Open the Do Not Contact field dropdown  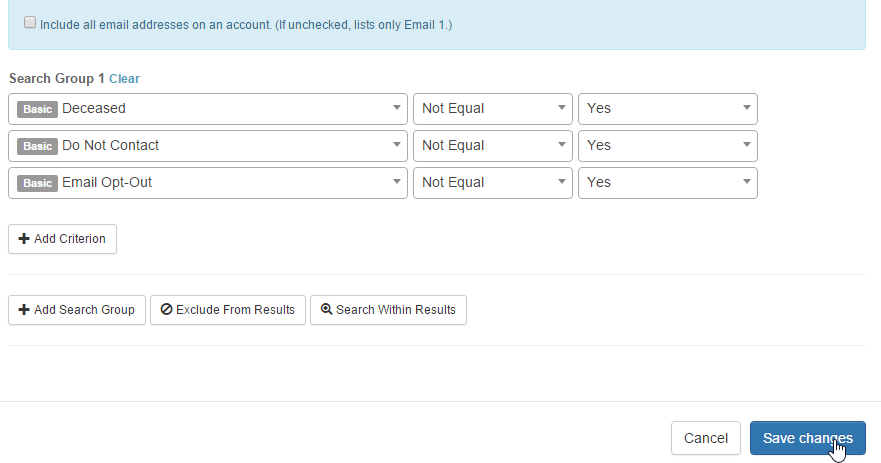pyautogui.click(x=208, y=146)
